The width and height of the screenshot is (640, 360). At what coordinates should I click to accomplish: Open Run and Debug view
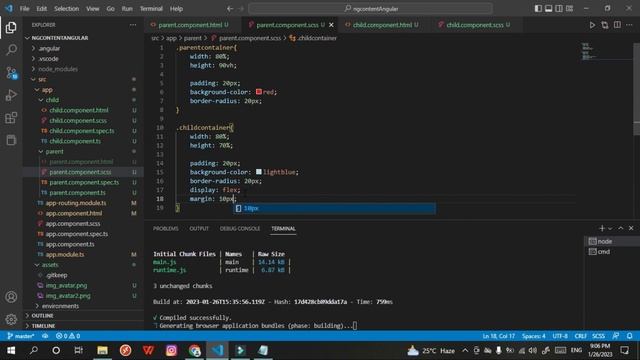[11, 95]
